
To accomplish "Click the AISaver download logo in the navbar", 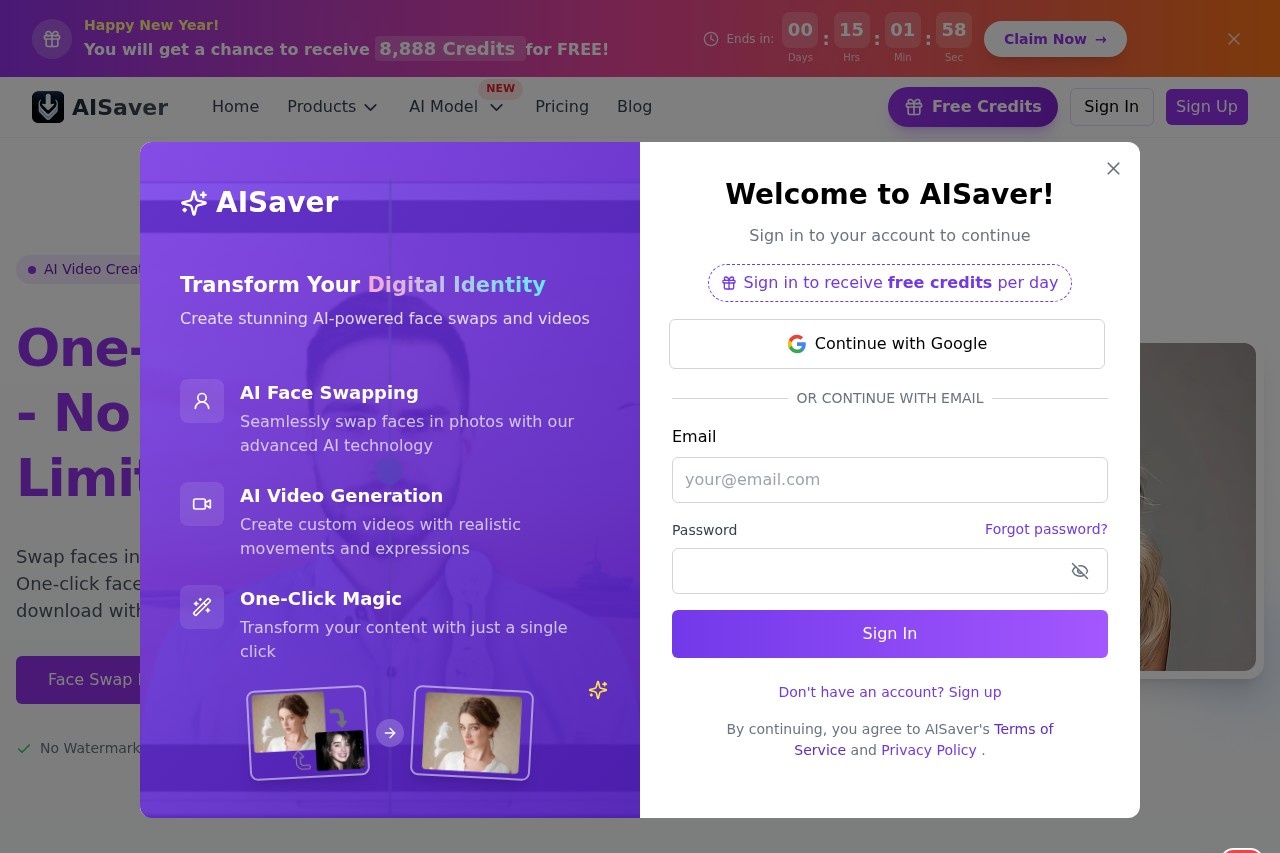I will (x=47, y=106).
